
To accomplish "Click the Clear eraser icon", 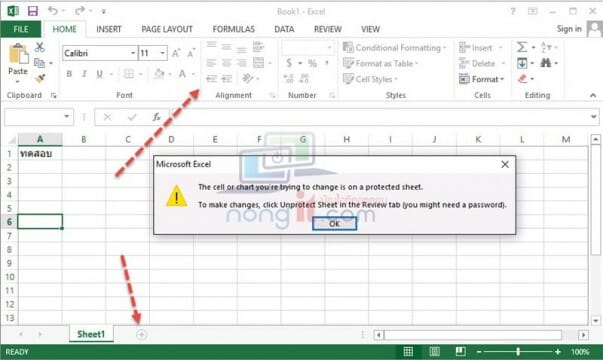I will click(522, 79).
